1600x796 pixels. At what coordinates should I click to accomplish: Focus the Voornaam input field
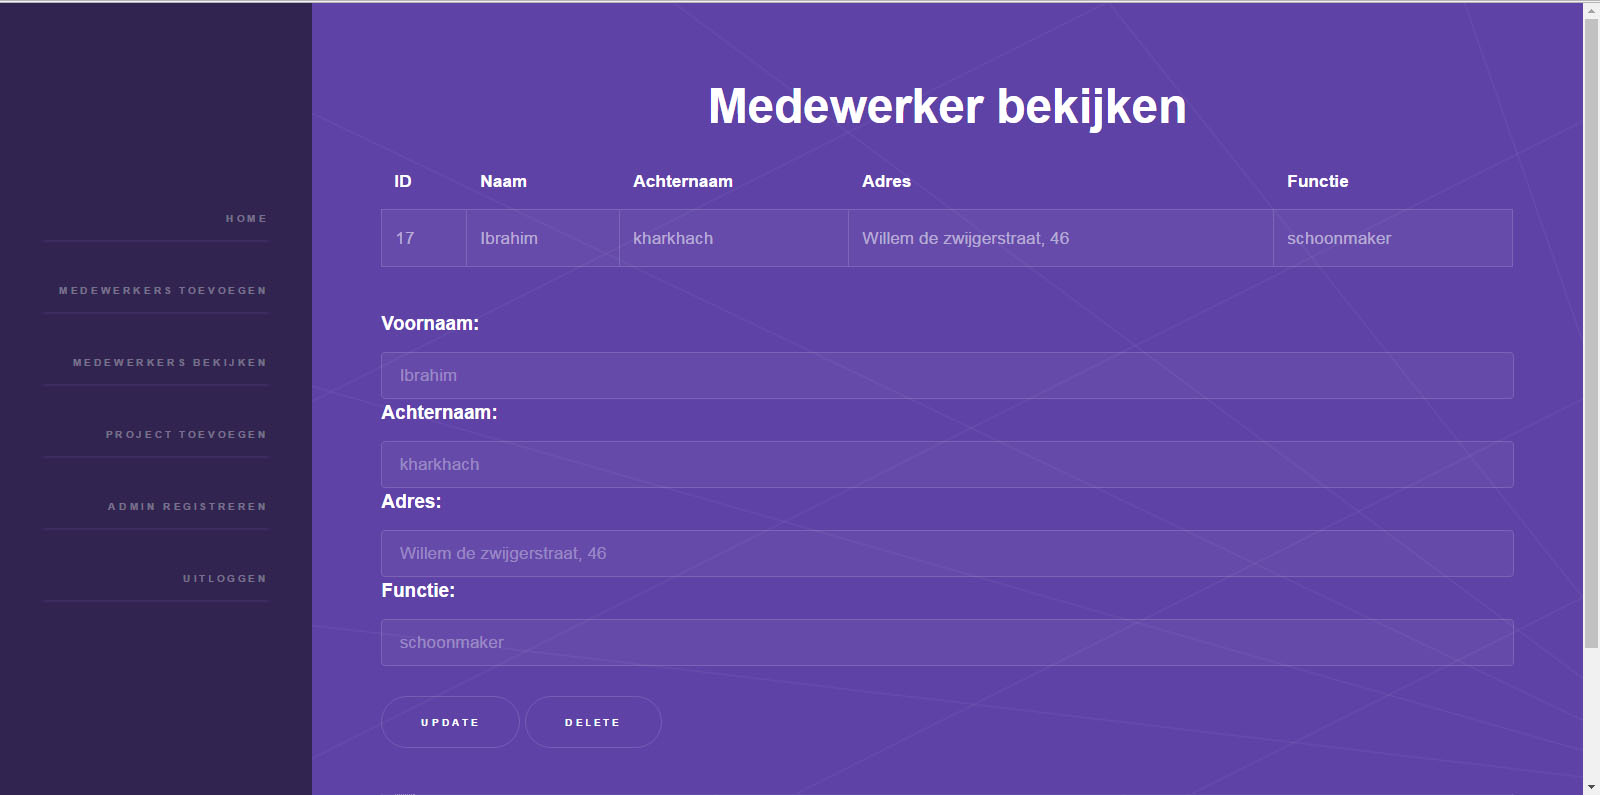[x=947, y=375]
